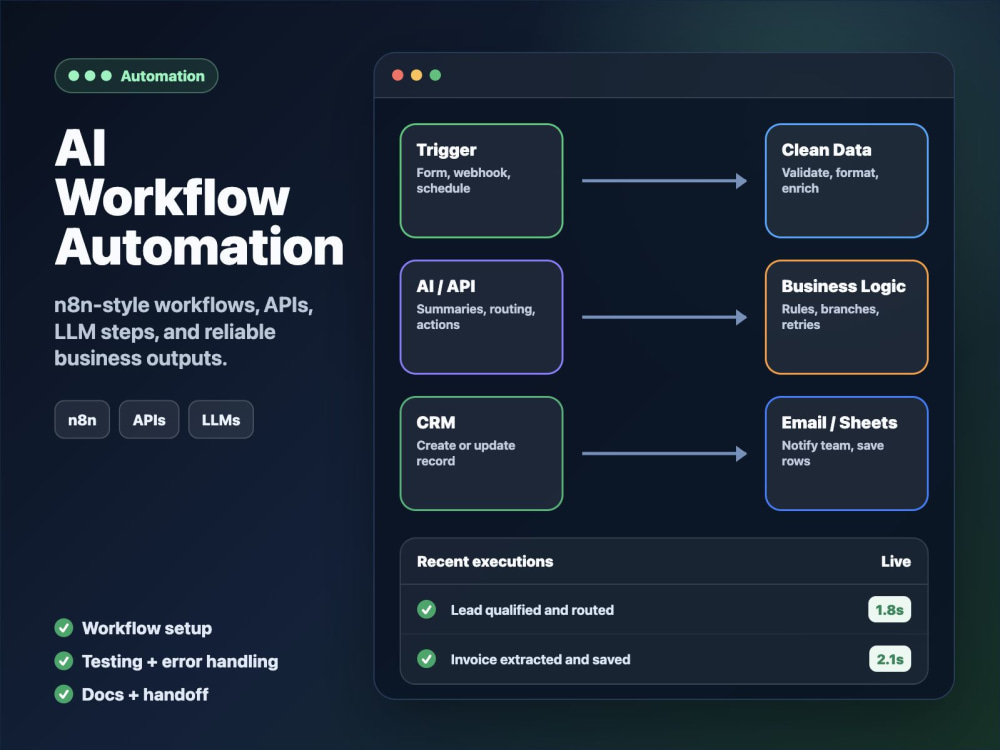Click the Live status label
This screenshot has width=1000, height=750.
[x=896, y=561]
